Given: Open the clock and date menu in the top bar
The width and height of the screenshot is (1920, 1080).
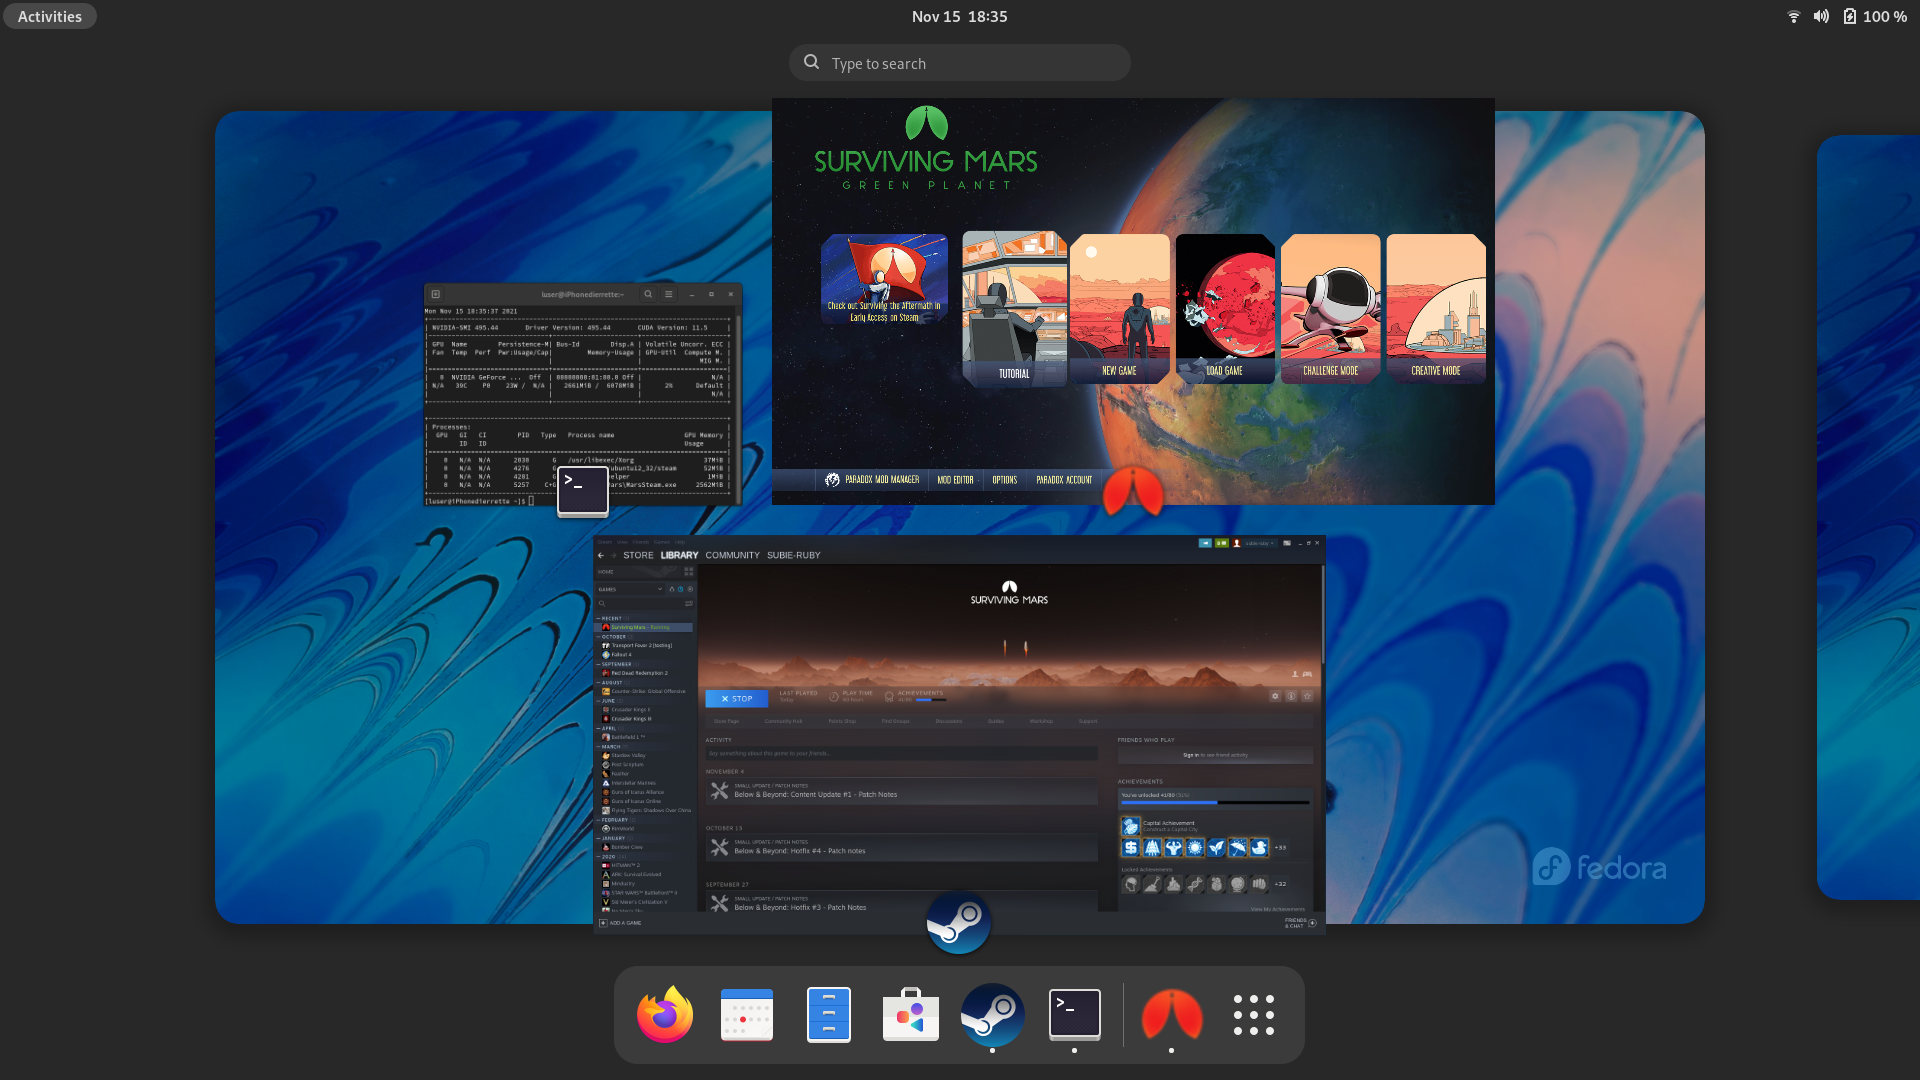Looking at the screenshot, I should 960,16.
